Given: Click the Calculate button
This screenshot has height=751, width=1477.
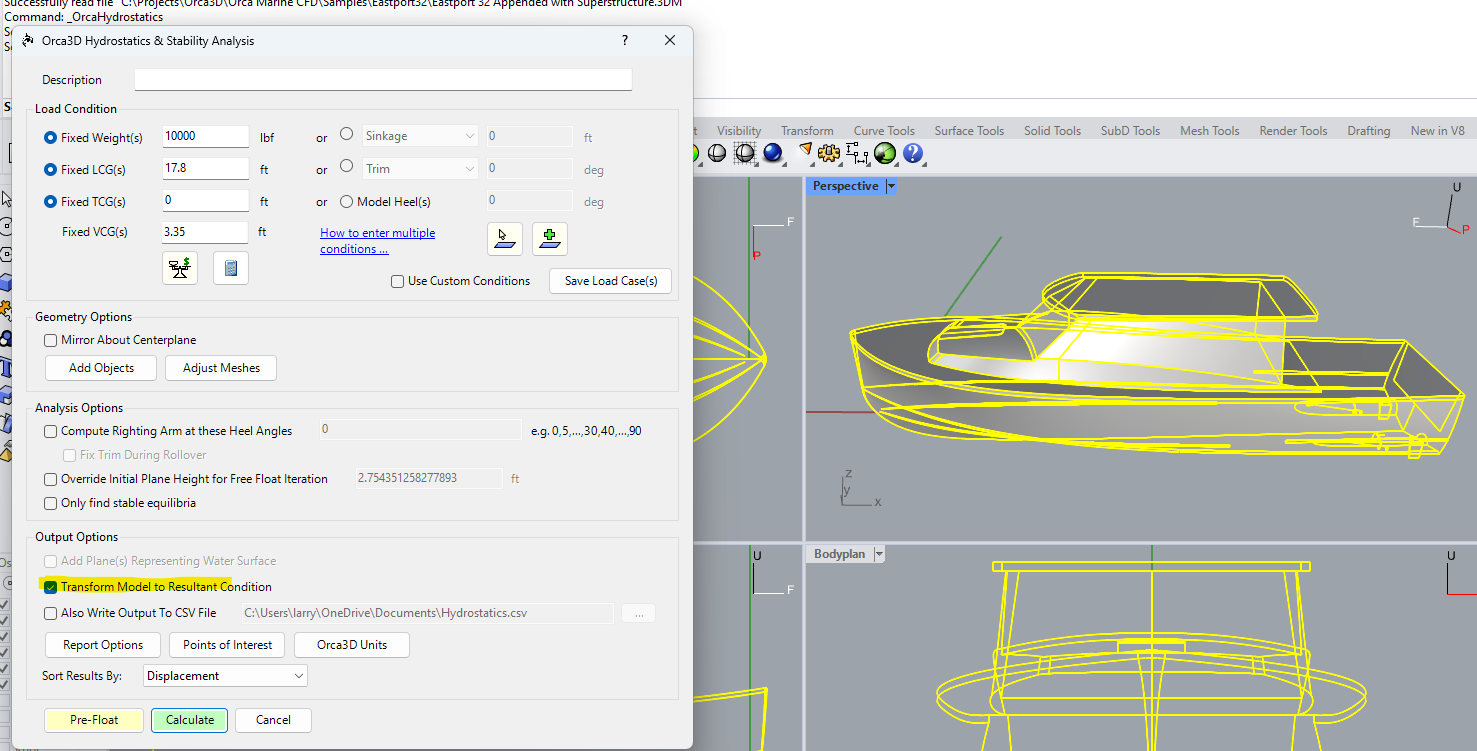Looking at the screenshot, I should coord(190,720).
